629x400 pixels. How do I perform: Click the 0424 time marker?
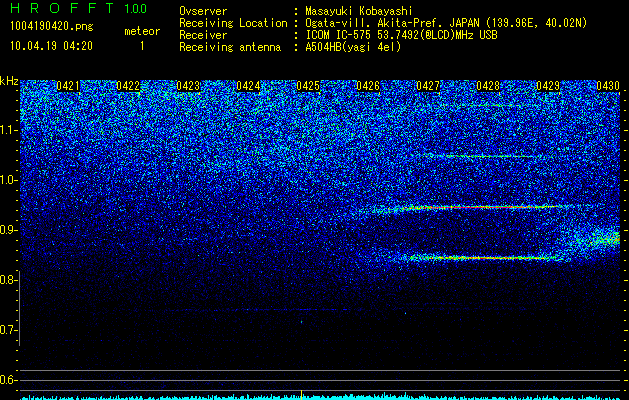[248, 86]
